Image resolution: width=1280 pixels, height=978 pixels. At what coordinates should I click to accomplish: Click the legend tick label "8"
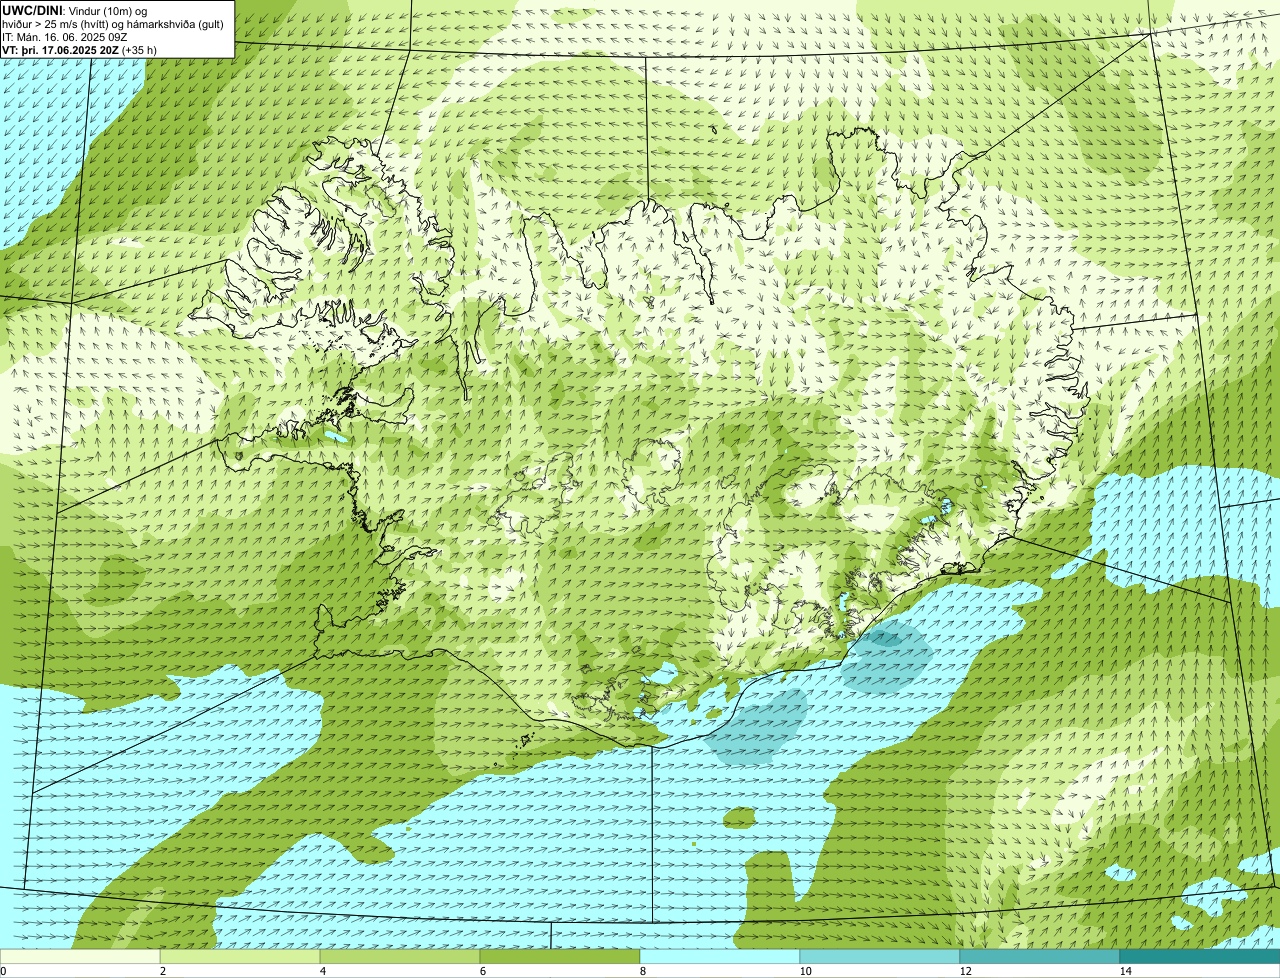pyautogui.click(x=642, y=971)
